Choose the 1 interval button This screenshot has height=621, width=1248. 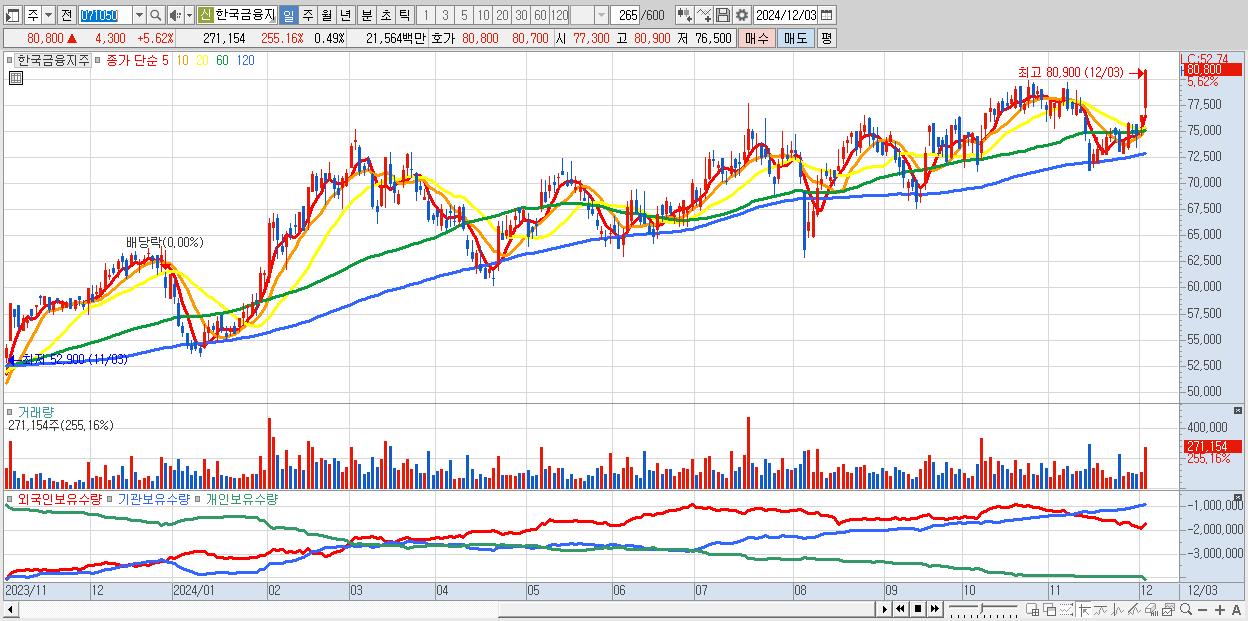(425, 15)
